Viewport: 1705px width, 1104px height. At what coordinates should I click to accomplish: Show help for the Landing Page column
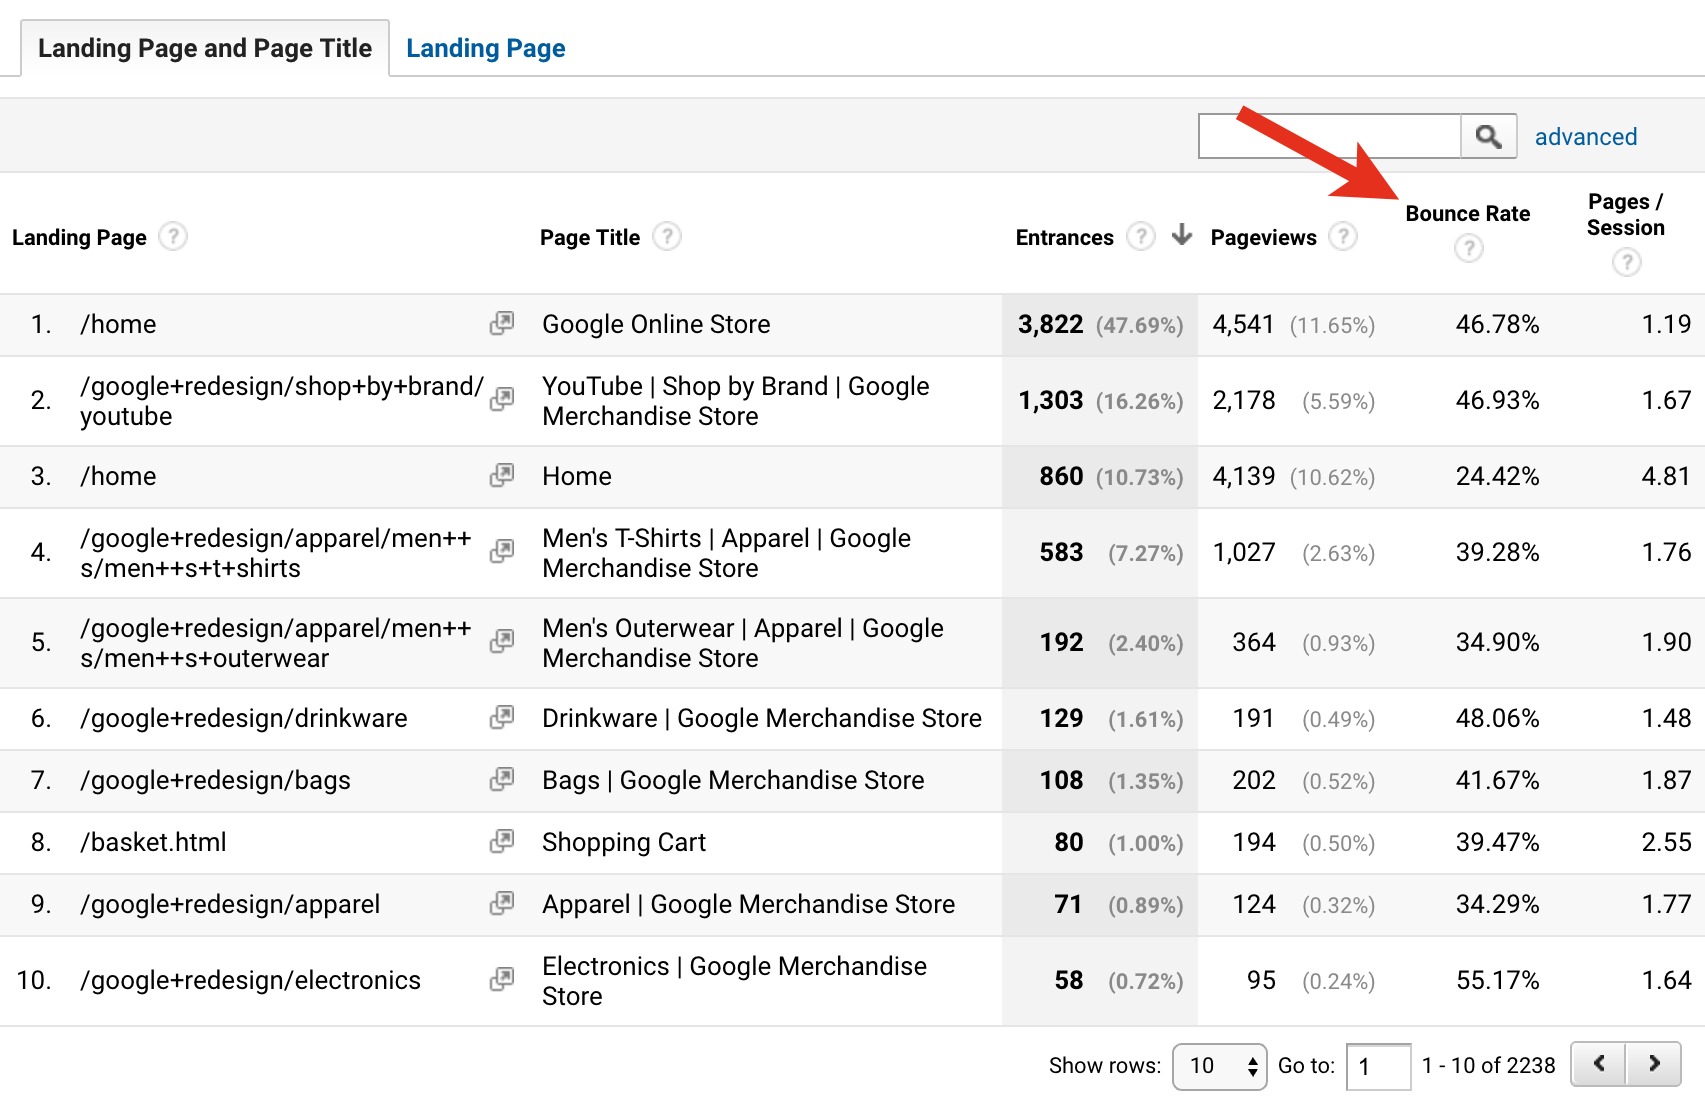(173, 237)
